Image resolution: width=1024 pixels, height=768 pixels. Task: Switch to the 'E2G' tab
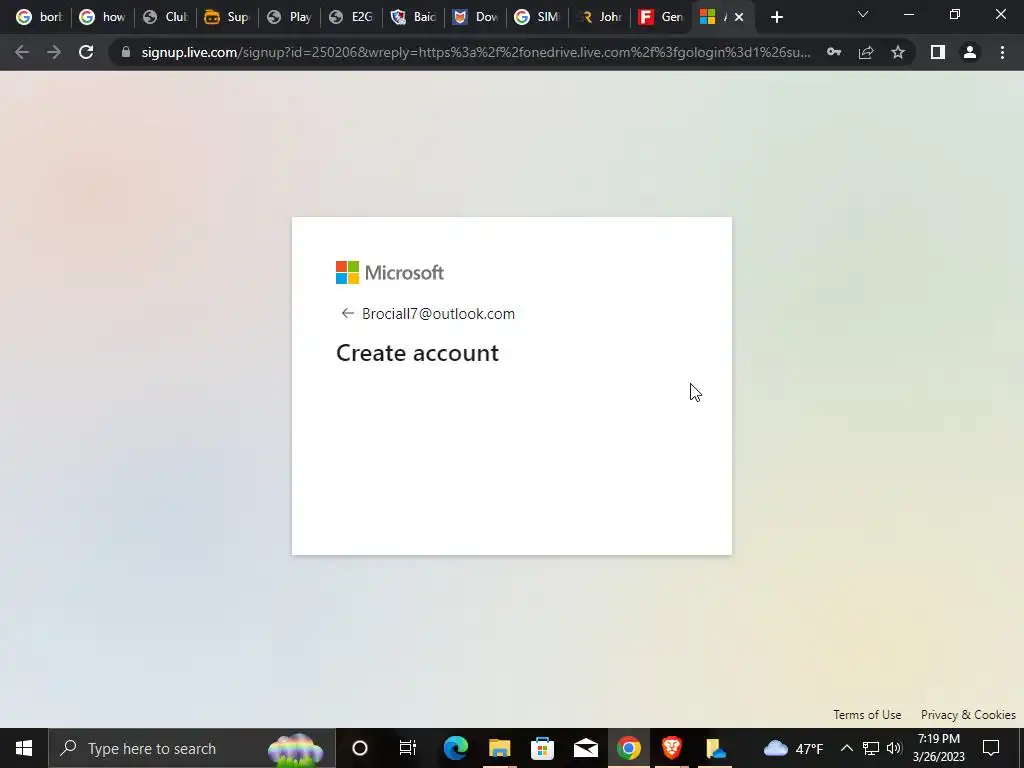351,17
